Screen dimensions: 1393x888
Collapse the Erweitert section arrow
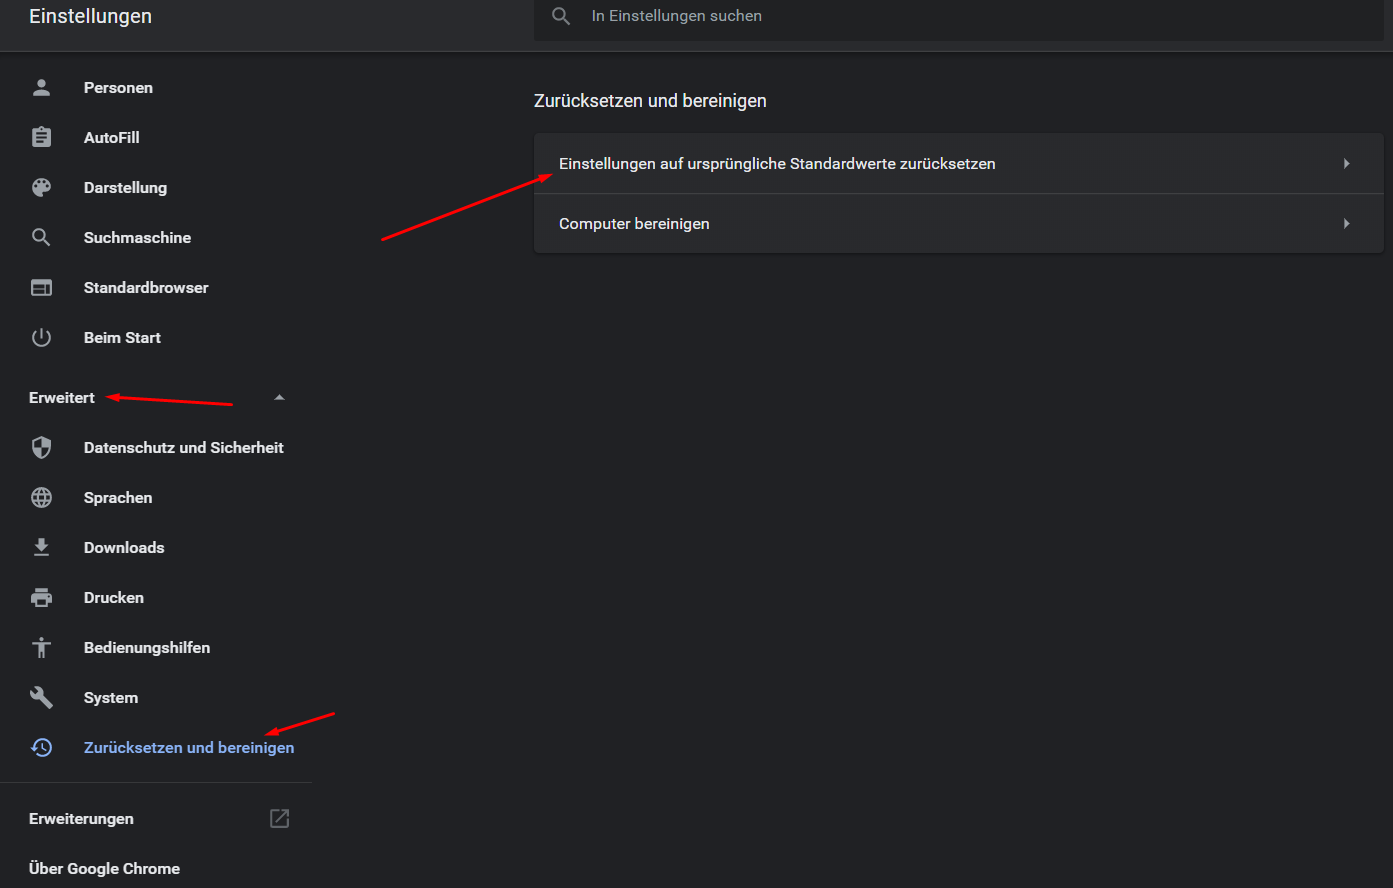pyautogui.click(x=279, y=397)
